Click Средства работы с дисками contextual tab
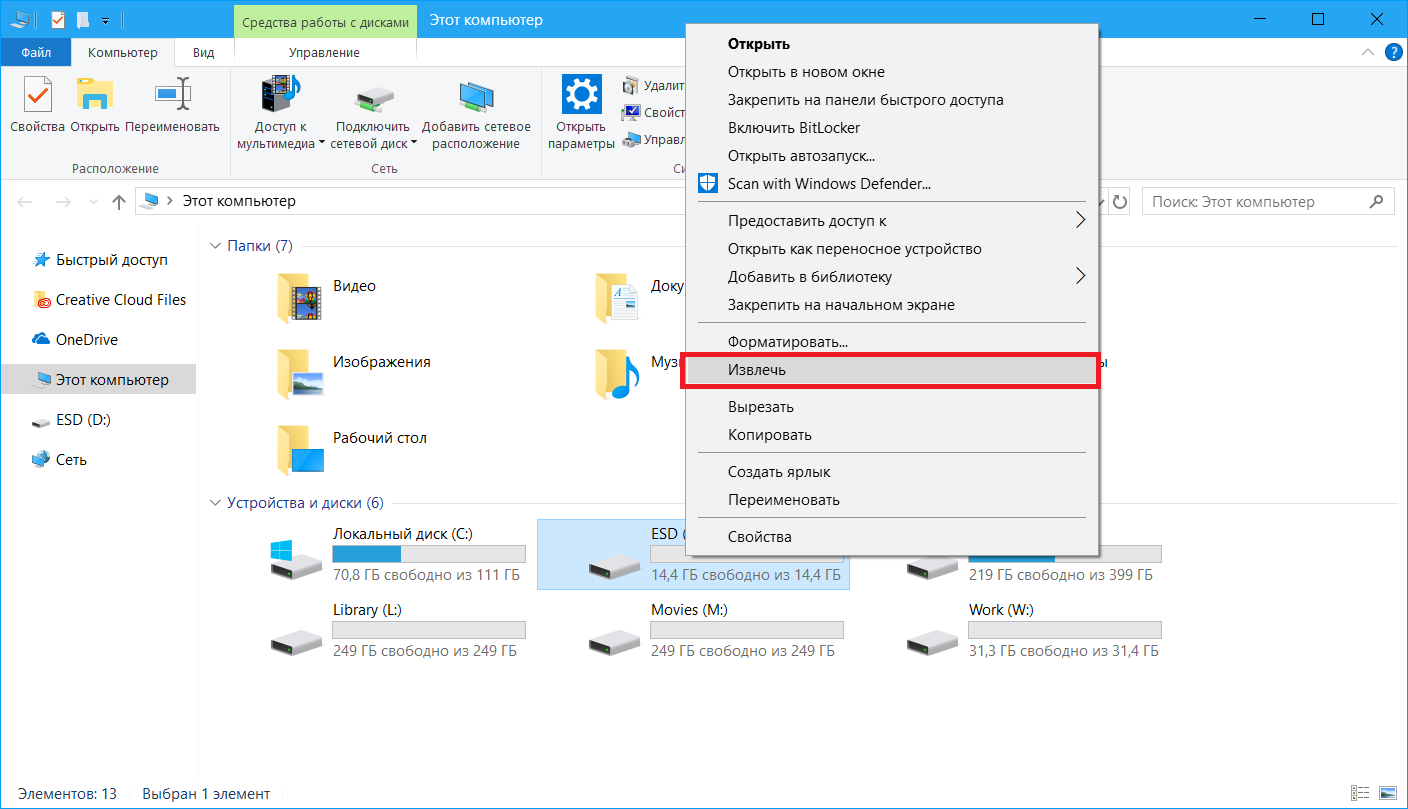This screenshot has width=1408, height=809. [325, 21]
